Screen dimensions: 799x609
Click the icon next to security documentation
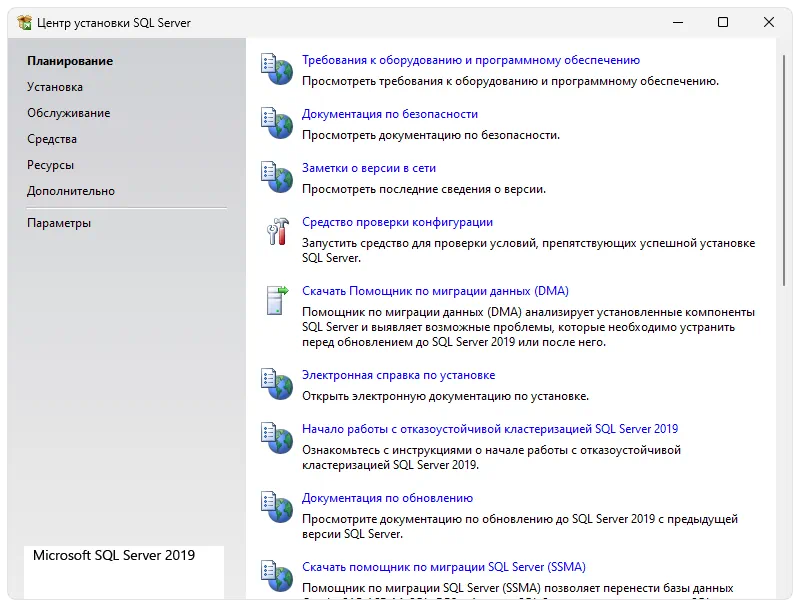tap(277, 123)
